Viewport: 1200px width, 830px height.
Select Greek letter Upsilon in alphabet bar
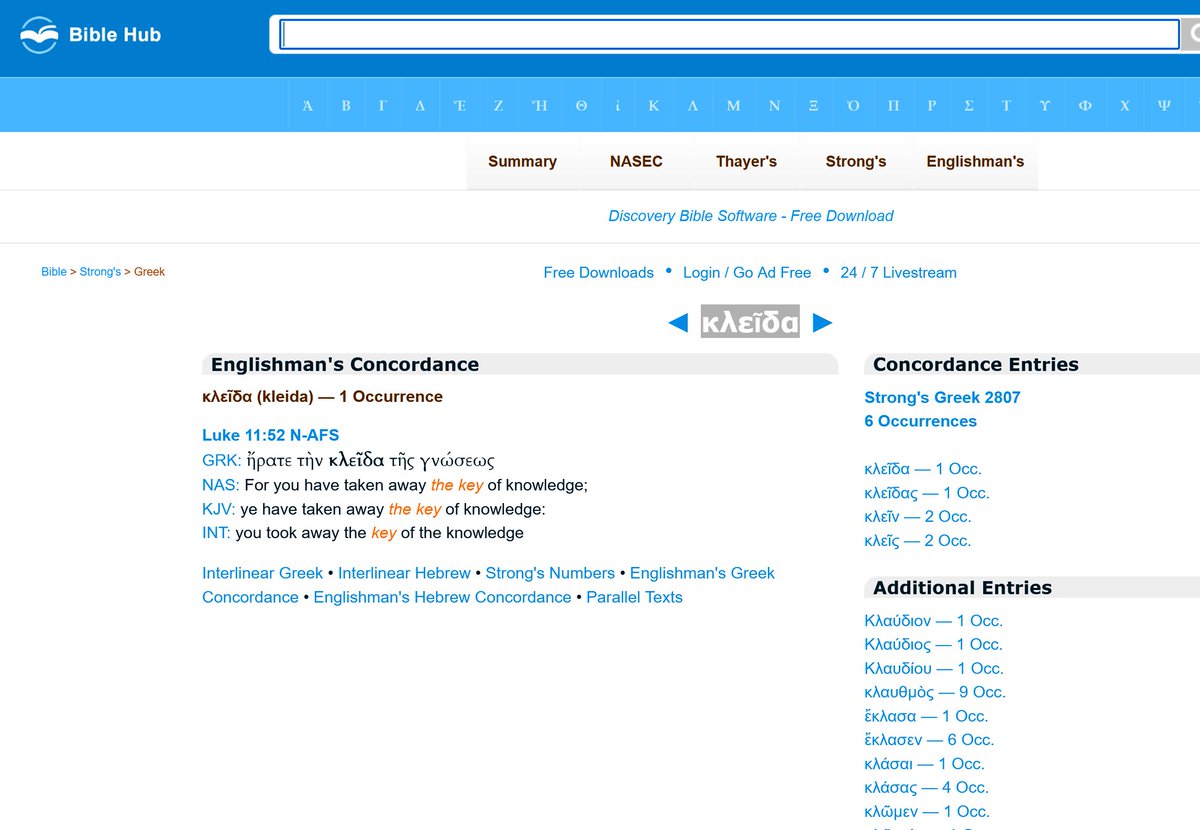point(1044,105)
